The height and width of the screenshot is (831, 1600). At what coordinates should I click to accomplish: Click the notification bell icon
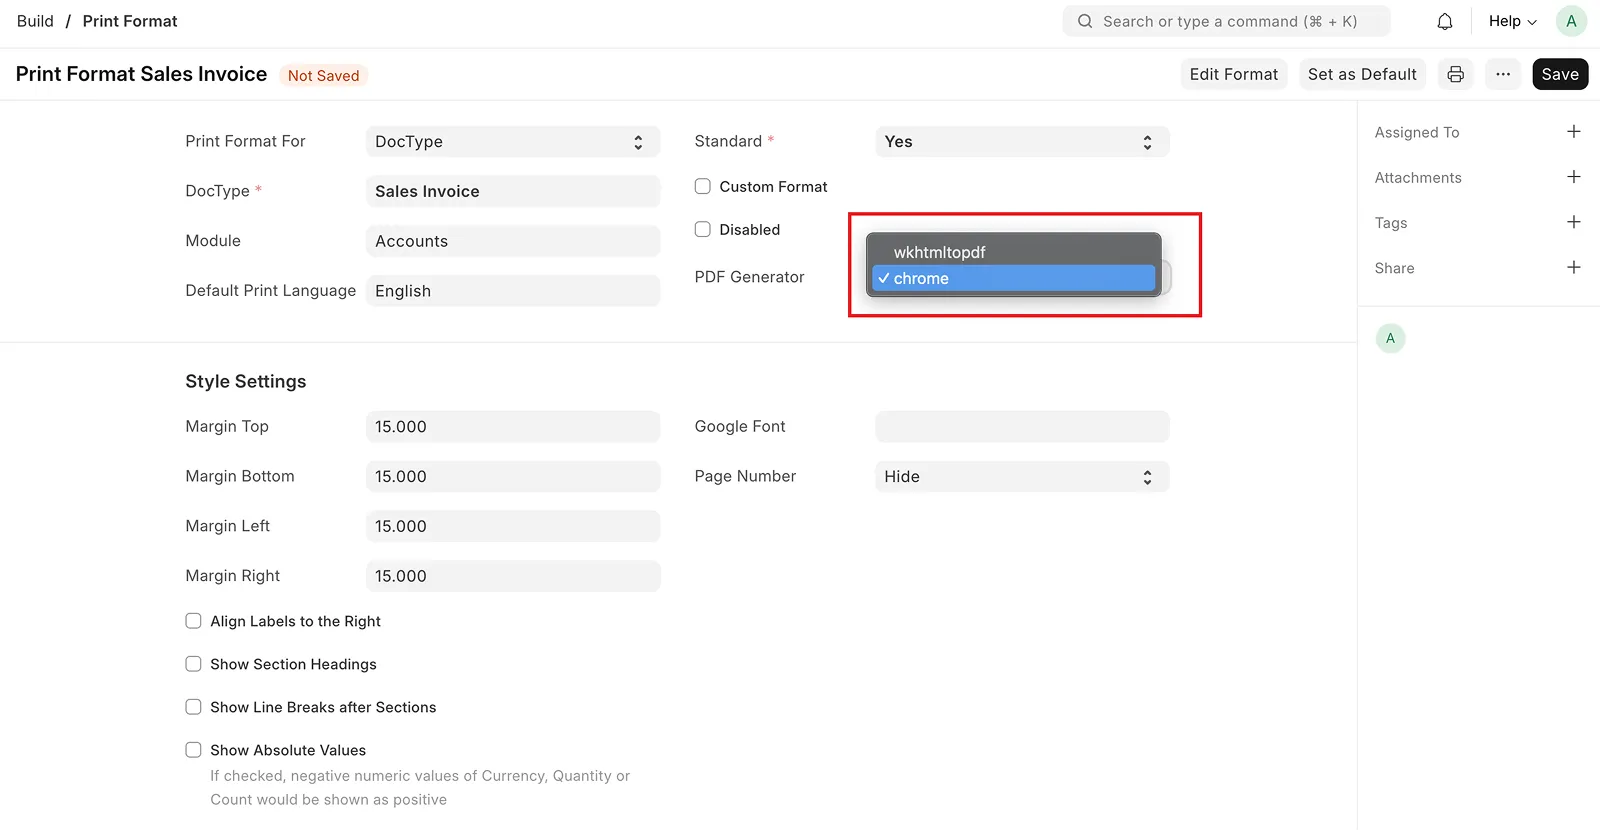1445,21
